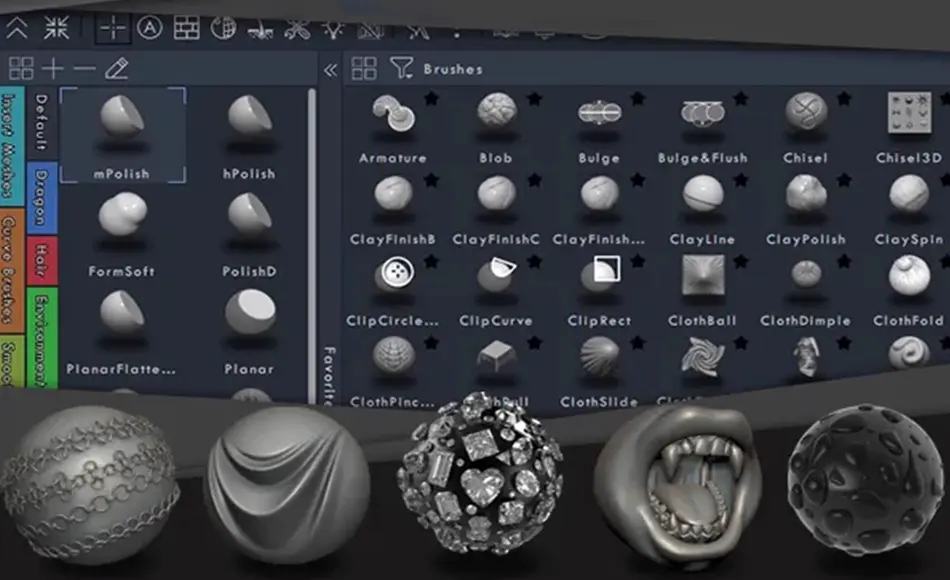Toggle grid view in the left panel
This screenshot has width=950, height=580.
coord(21,68)
